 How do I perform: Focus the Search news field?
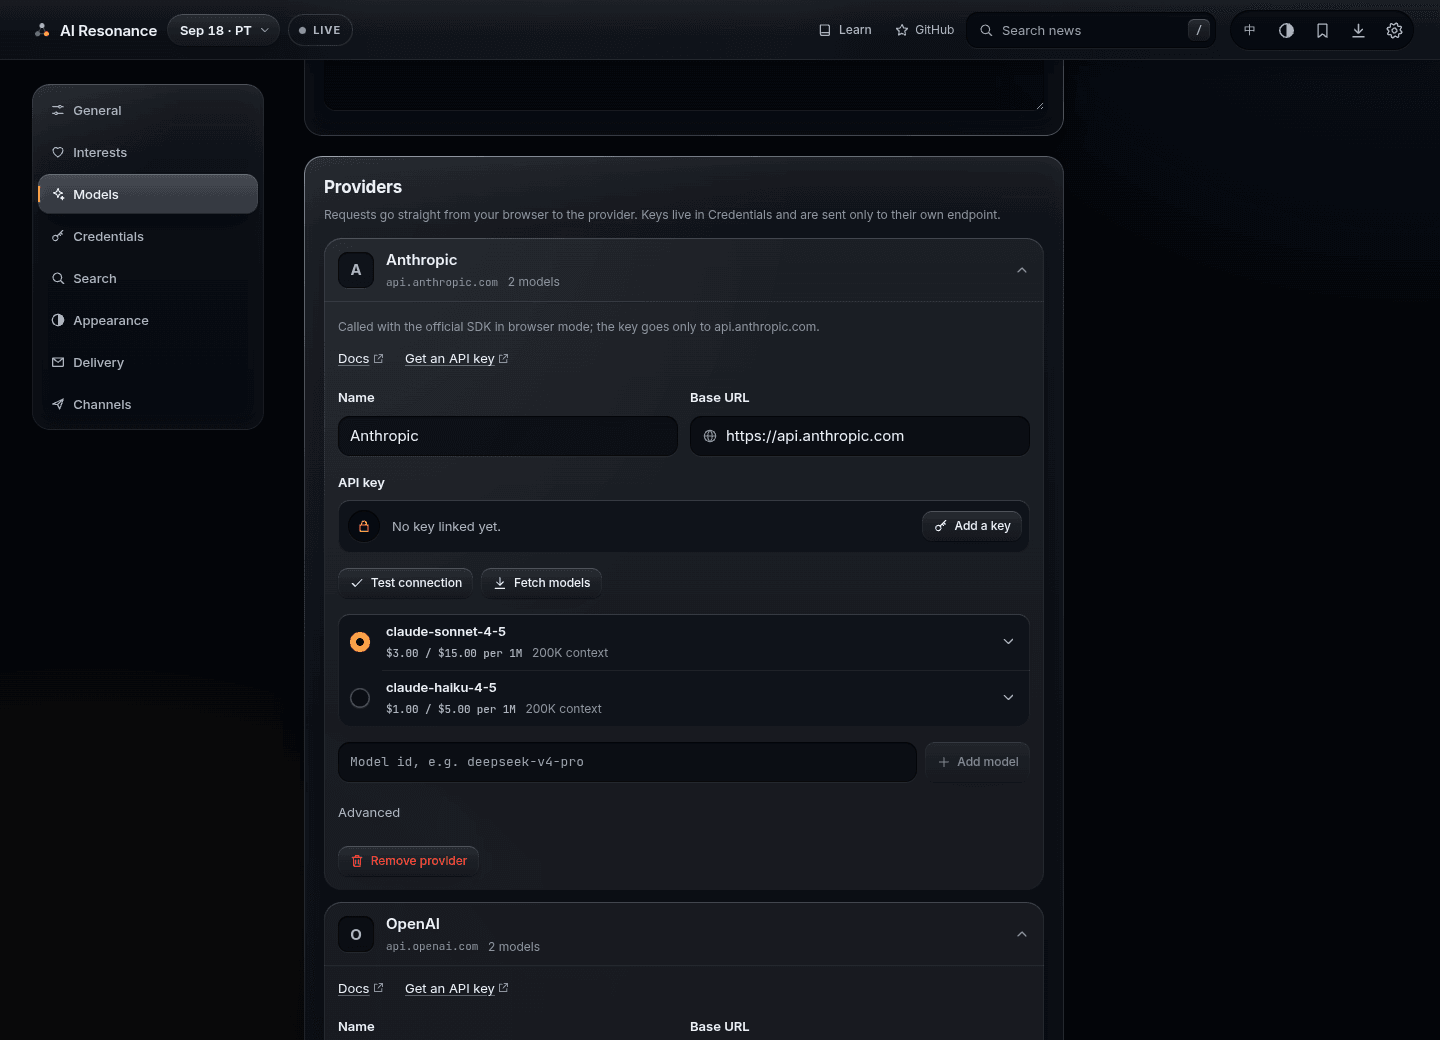click(1090, 30)
